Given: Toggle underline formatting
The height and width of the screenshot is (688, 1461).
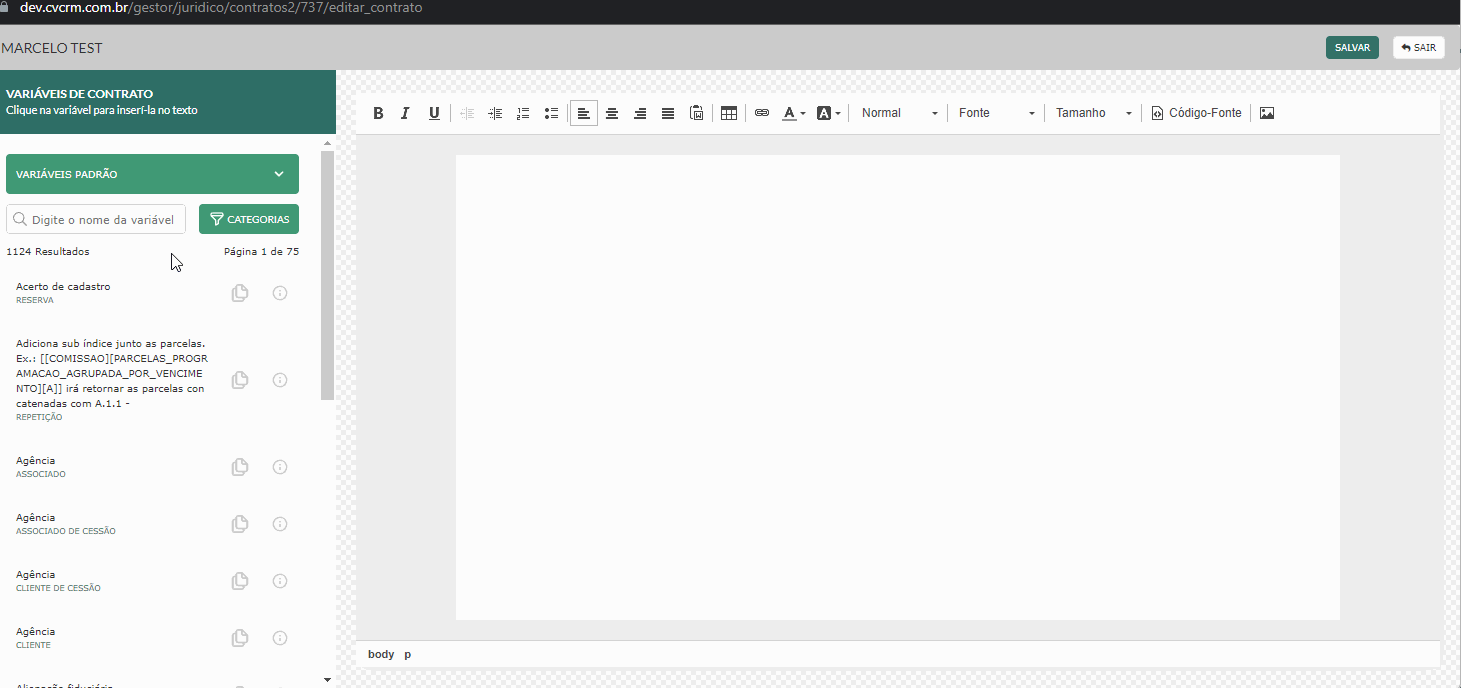Looking at the screenshot, I should (x=434, y=113).
